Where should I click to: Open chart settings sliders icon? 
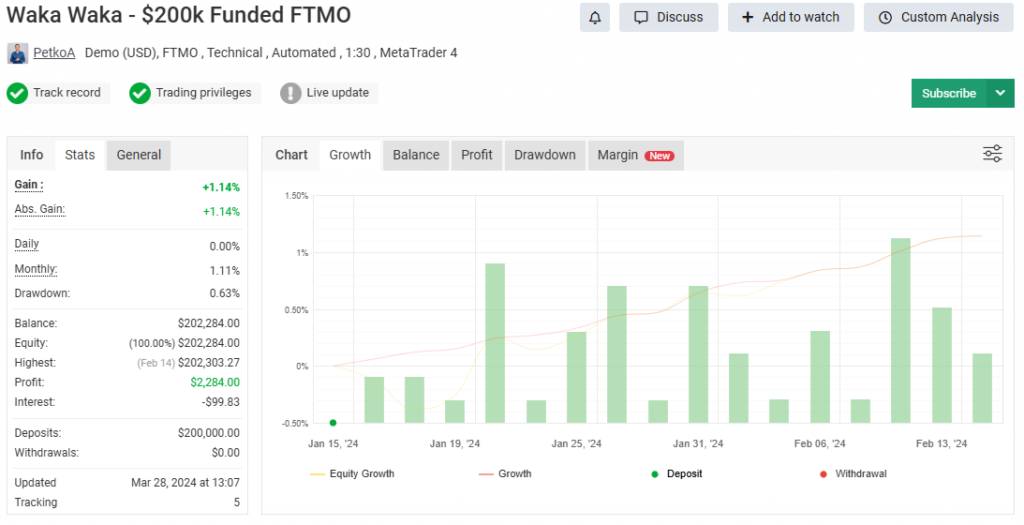pyautogui.click(x=992, y=153)
